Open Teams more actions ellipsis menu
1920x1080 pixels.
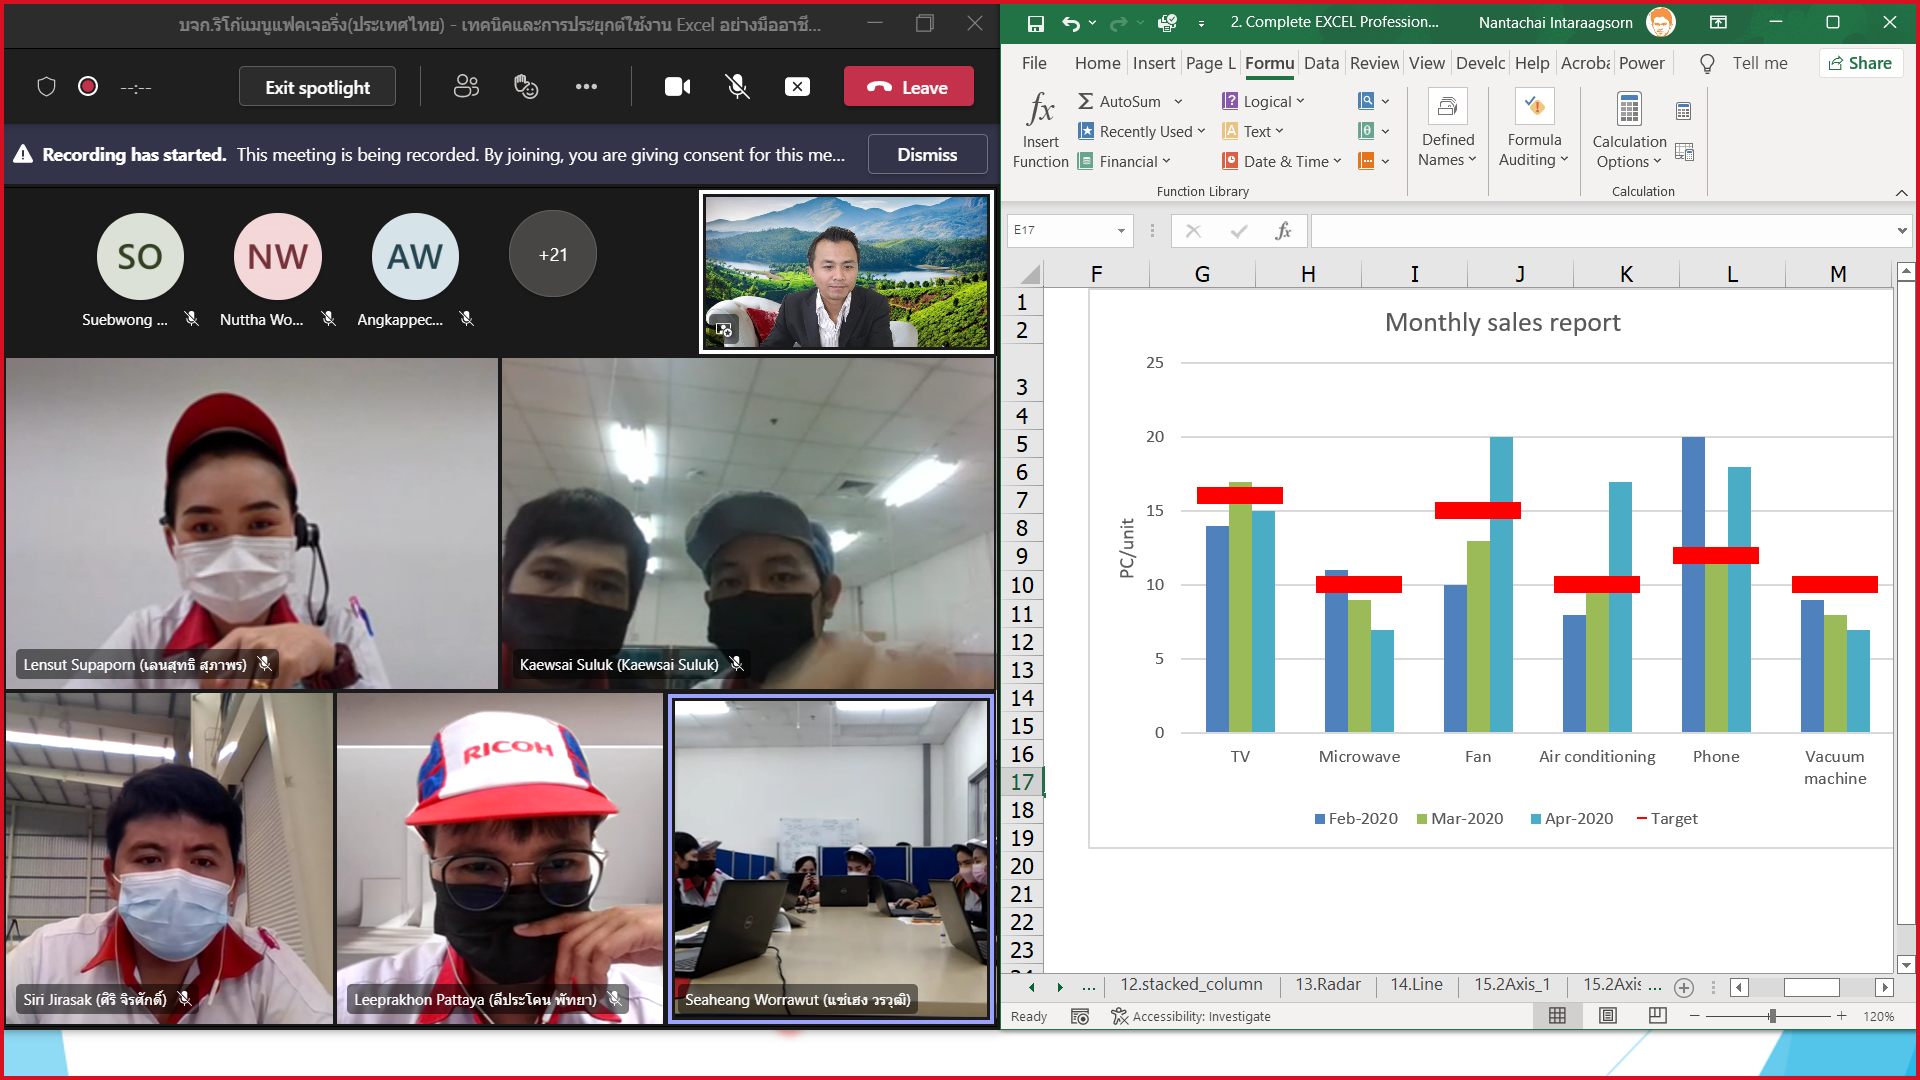point(586,87)
